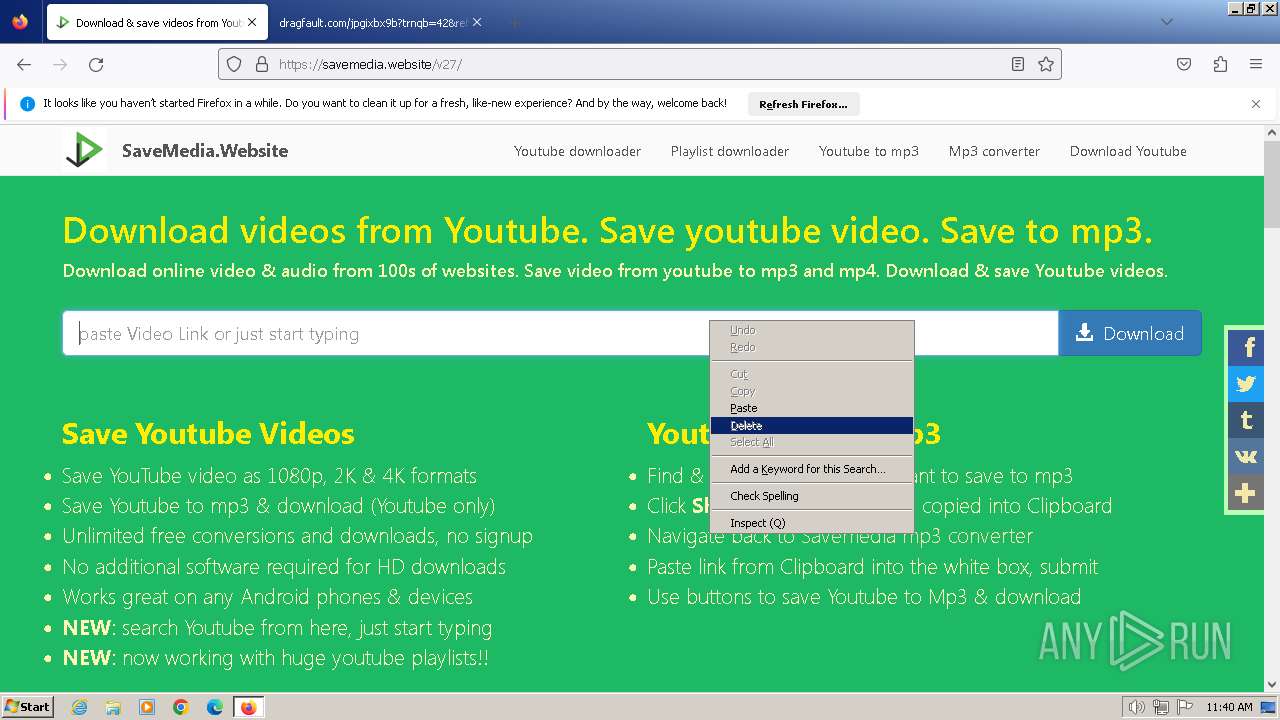Viewport: 1280px width, 720px height.
Task: Click the Save Youtube Videos heading
Action: 208,433
